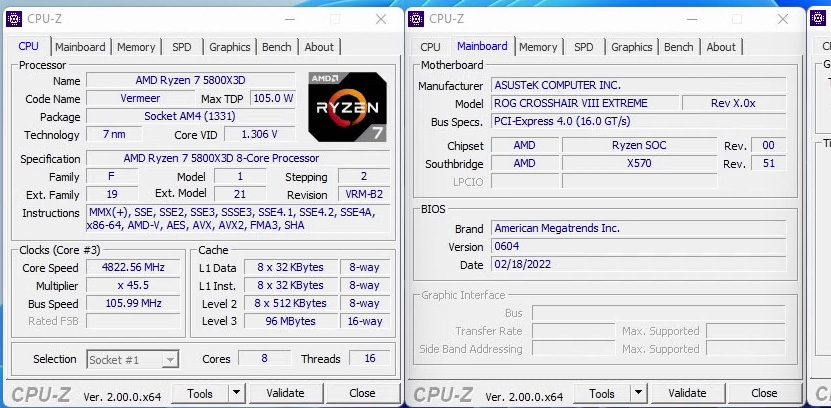The height and width of the screenshot is (408, 831).
Task: Switch to CPU tab in Mainboard window
Action: tap(430, 47)
